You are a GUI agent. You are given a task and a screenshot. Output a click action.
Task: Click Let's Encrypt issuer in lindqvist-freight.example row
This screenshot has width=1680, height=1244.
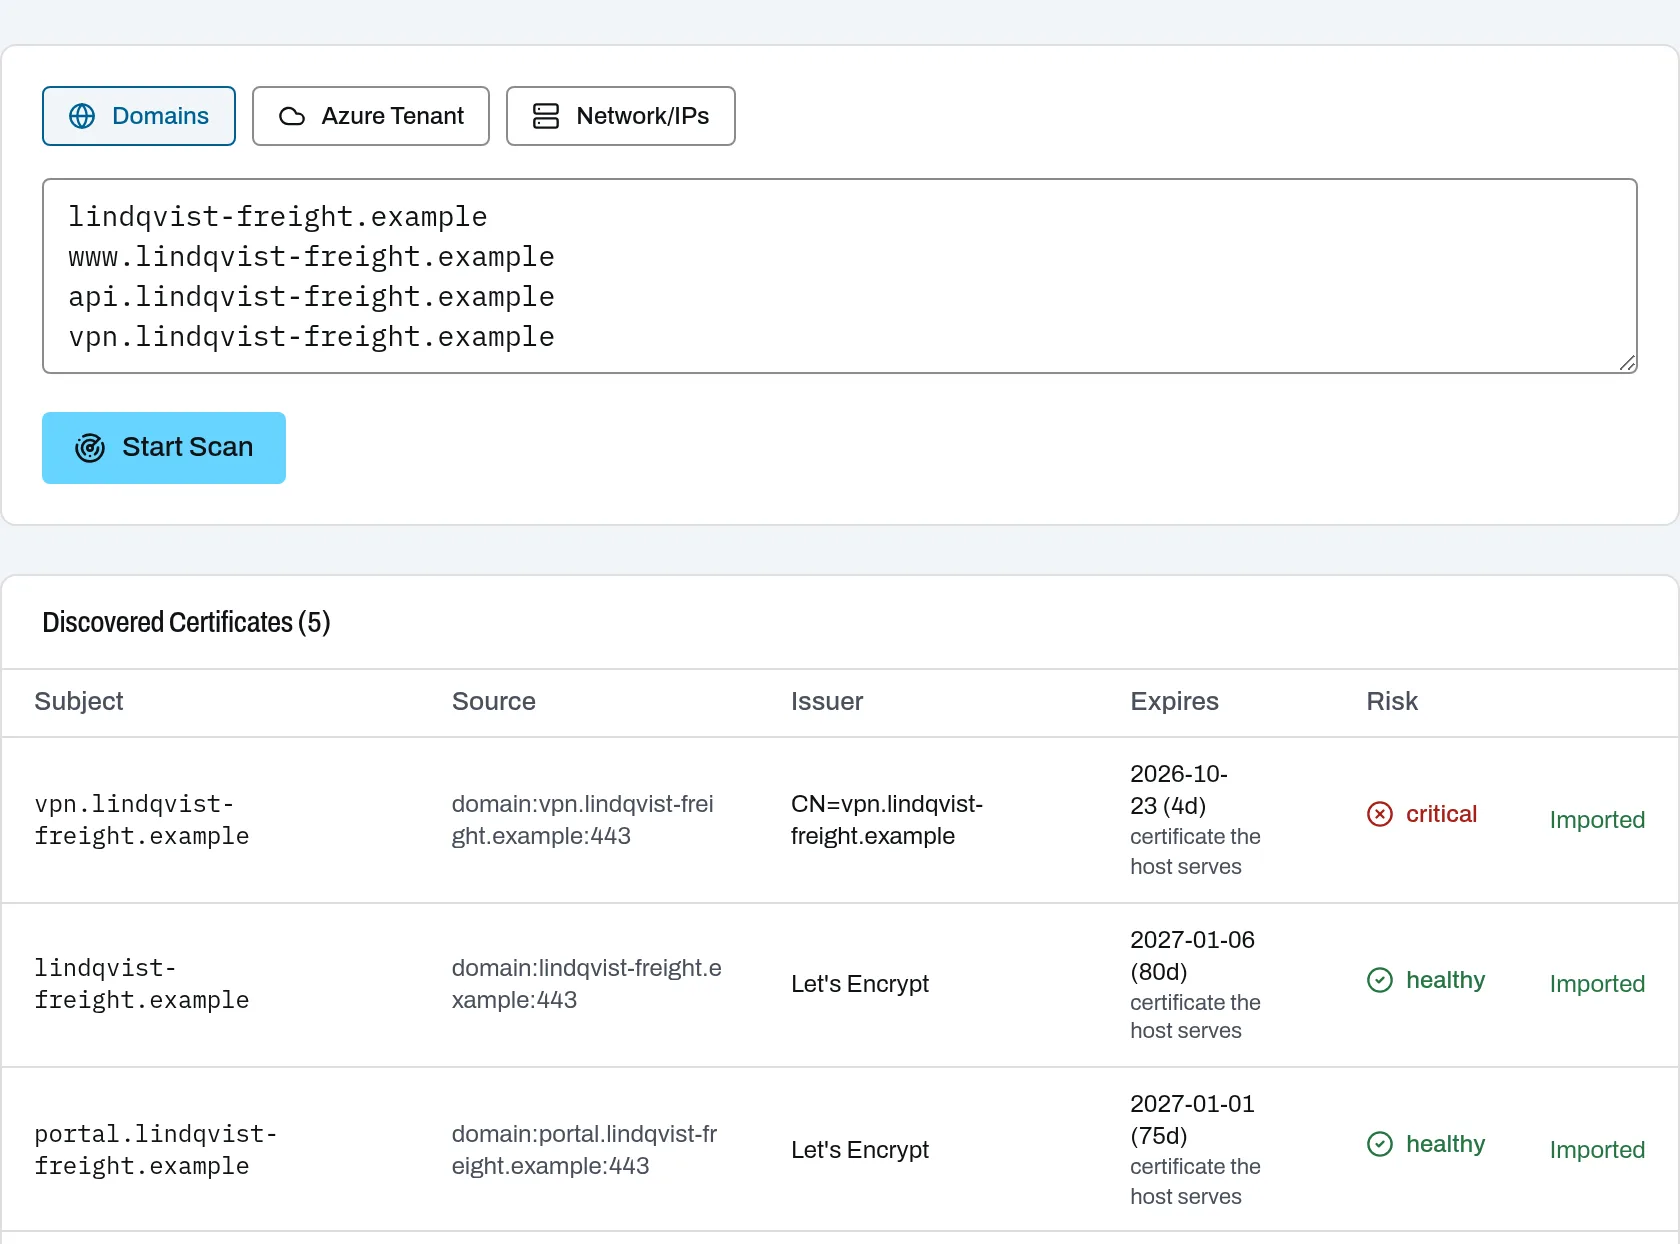pos(860,984)
